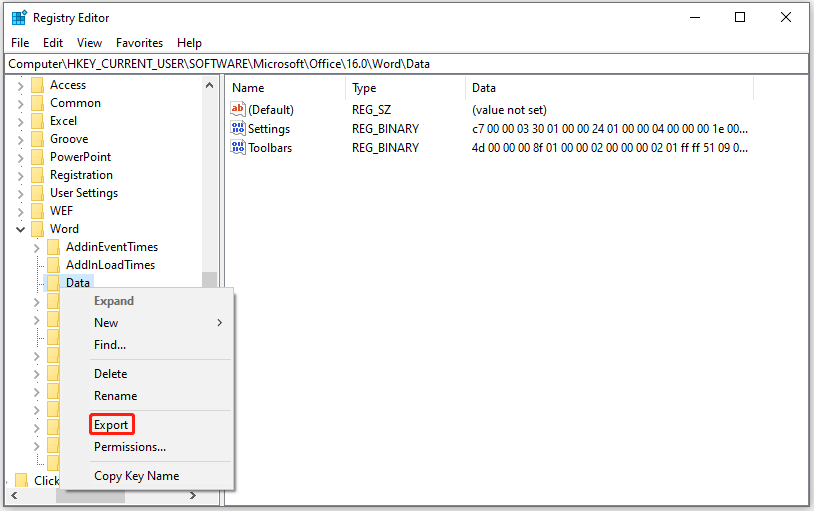Click the Registry Editor app icon in title bar
814x511 pixels.
pyautogui.click(x=18, y=17)
